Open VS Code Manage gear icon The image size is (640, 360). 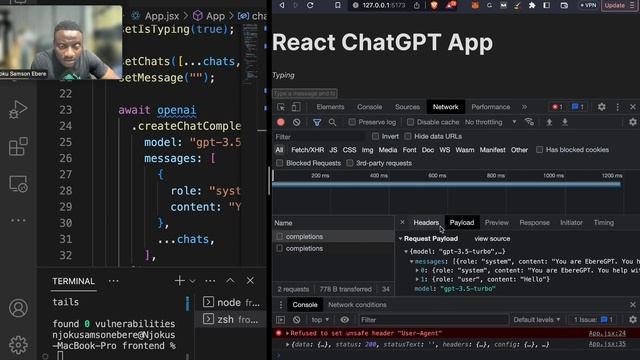[18, 345]
